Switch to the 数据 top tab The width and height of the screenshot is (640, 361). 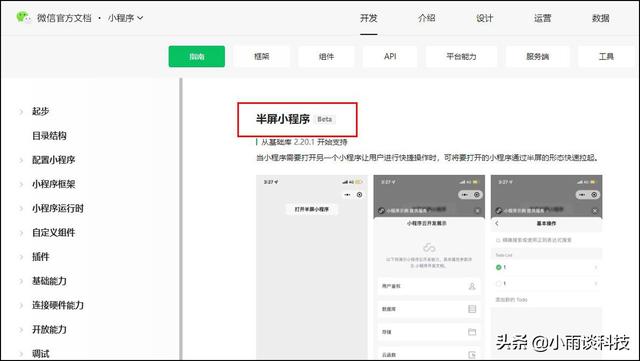tap(600, 18)
